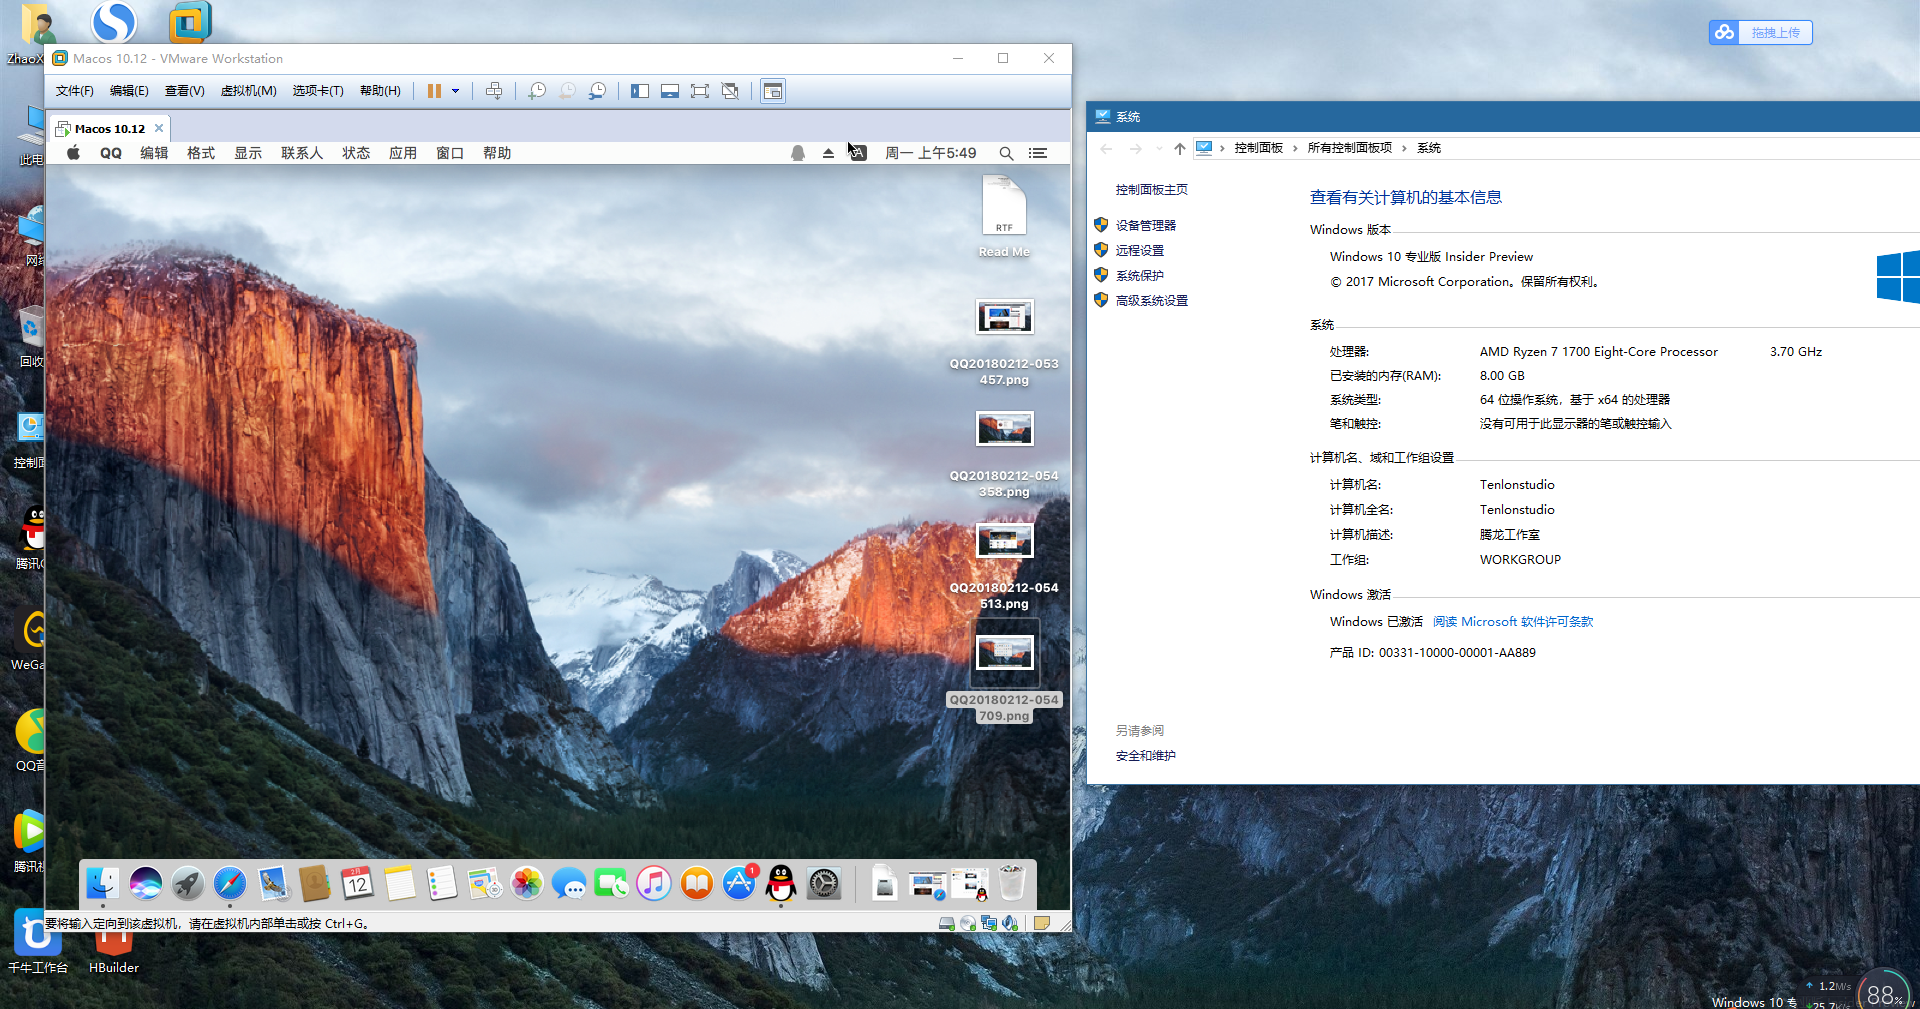1920x1009 pixels.
Task: Open the macOS Notification Center list icon
Action: 1038,153
